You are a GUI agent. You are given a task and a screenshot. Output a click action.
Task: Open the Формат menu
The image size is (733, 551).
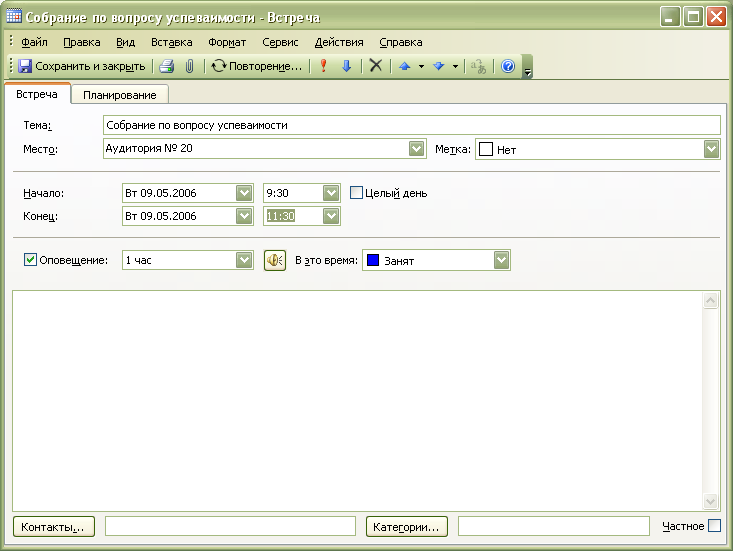point(227,42)
